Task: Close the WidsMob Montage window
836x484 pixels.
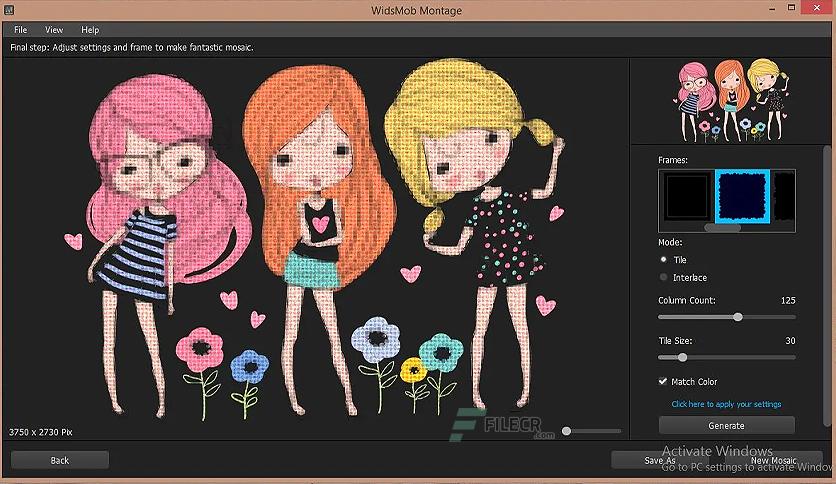Action: 817,7
